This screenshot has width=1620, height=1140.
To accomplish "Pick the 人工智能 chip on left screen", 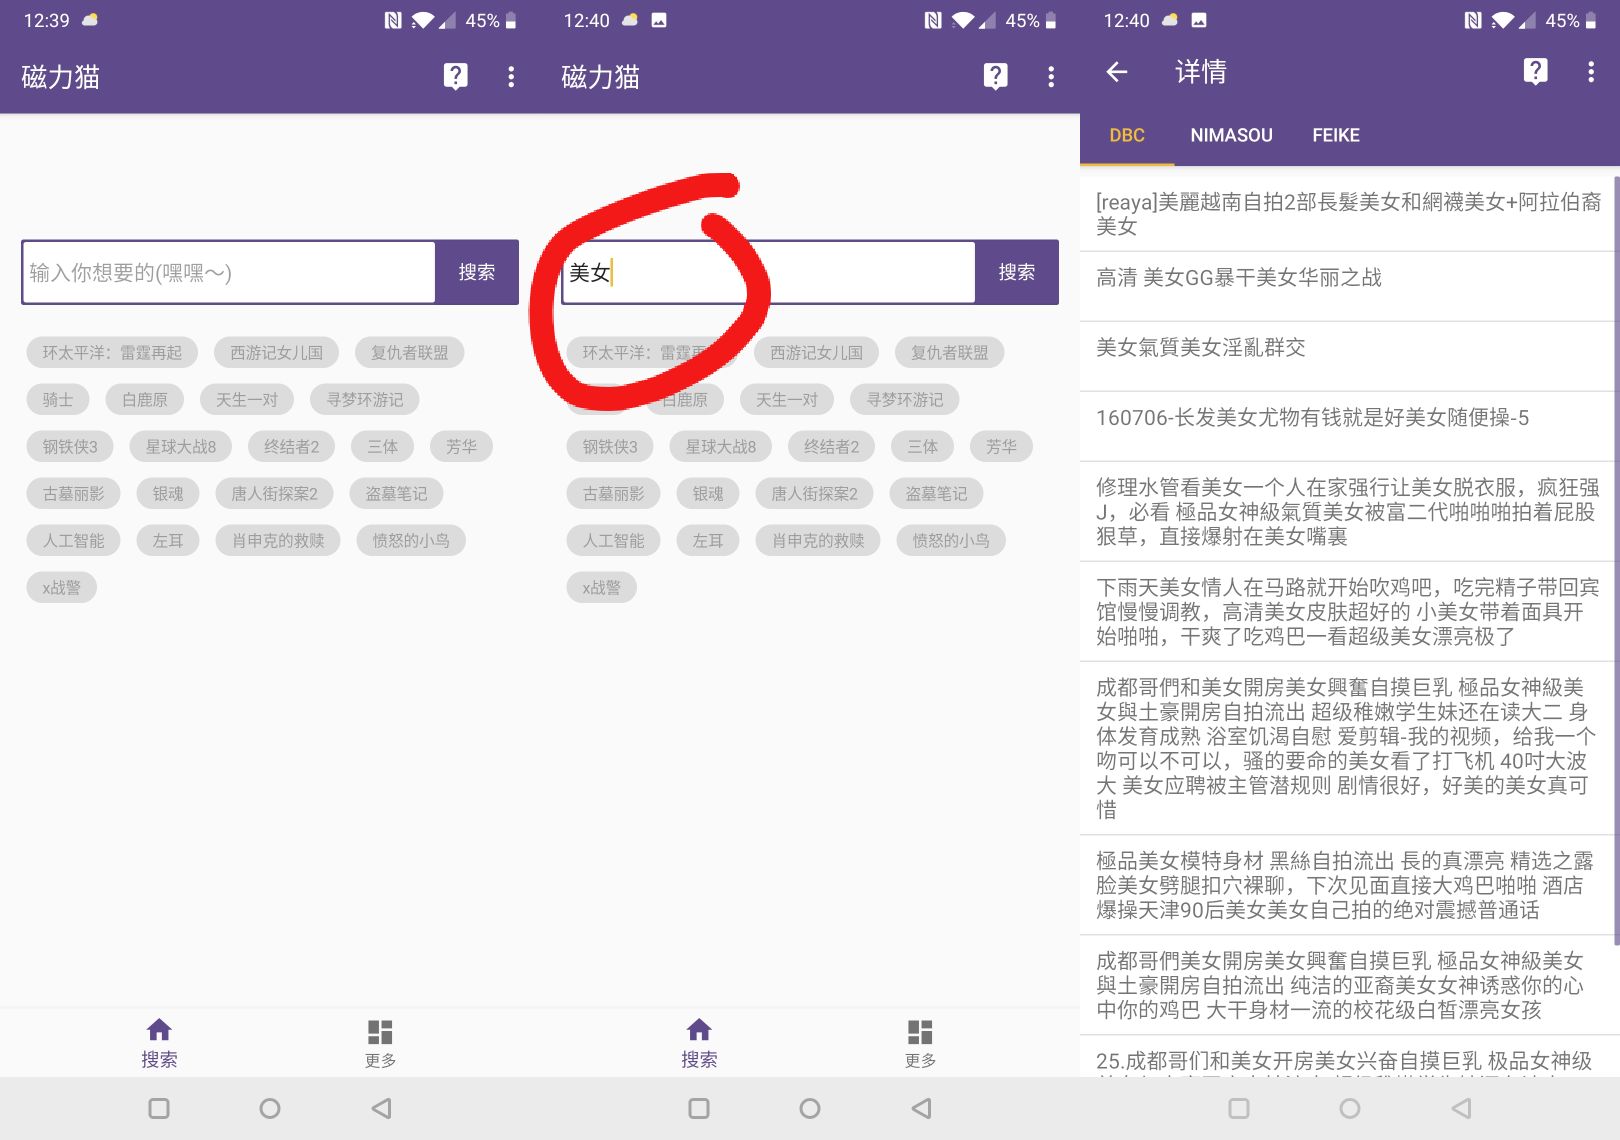I will tap(74, 541).
